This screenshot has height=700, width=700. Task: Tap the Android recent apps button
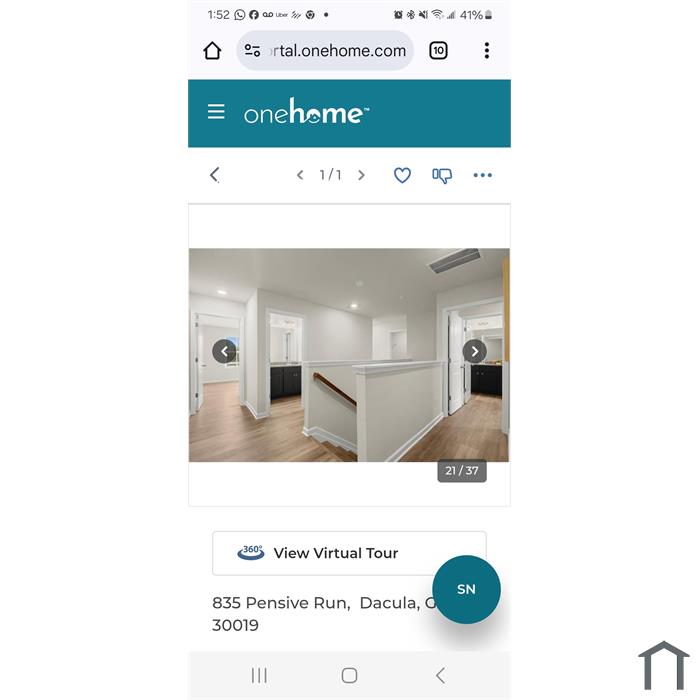tap(259, 675)
